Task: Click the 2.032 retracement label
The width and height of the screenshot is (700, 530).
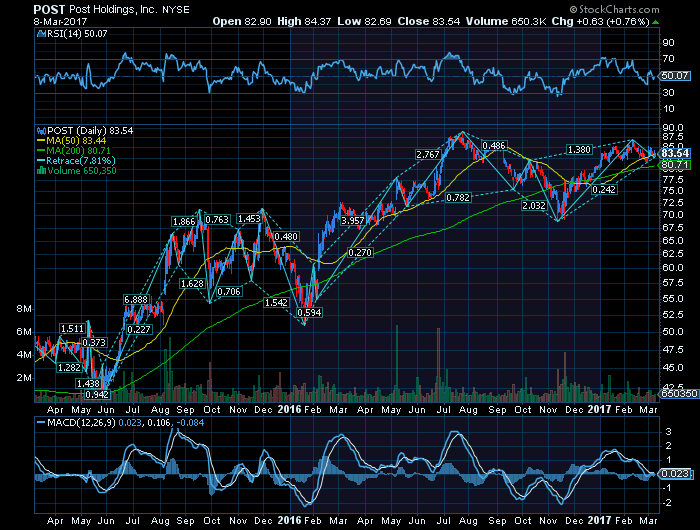Action: [534, 205]
